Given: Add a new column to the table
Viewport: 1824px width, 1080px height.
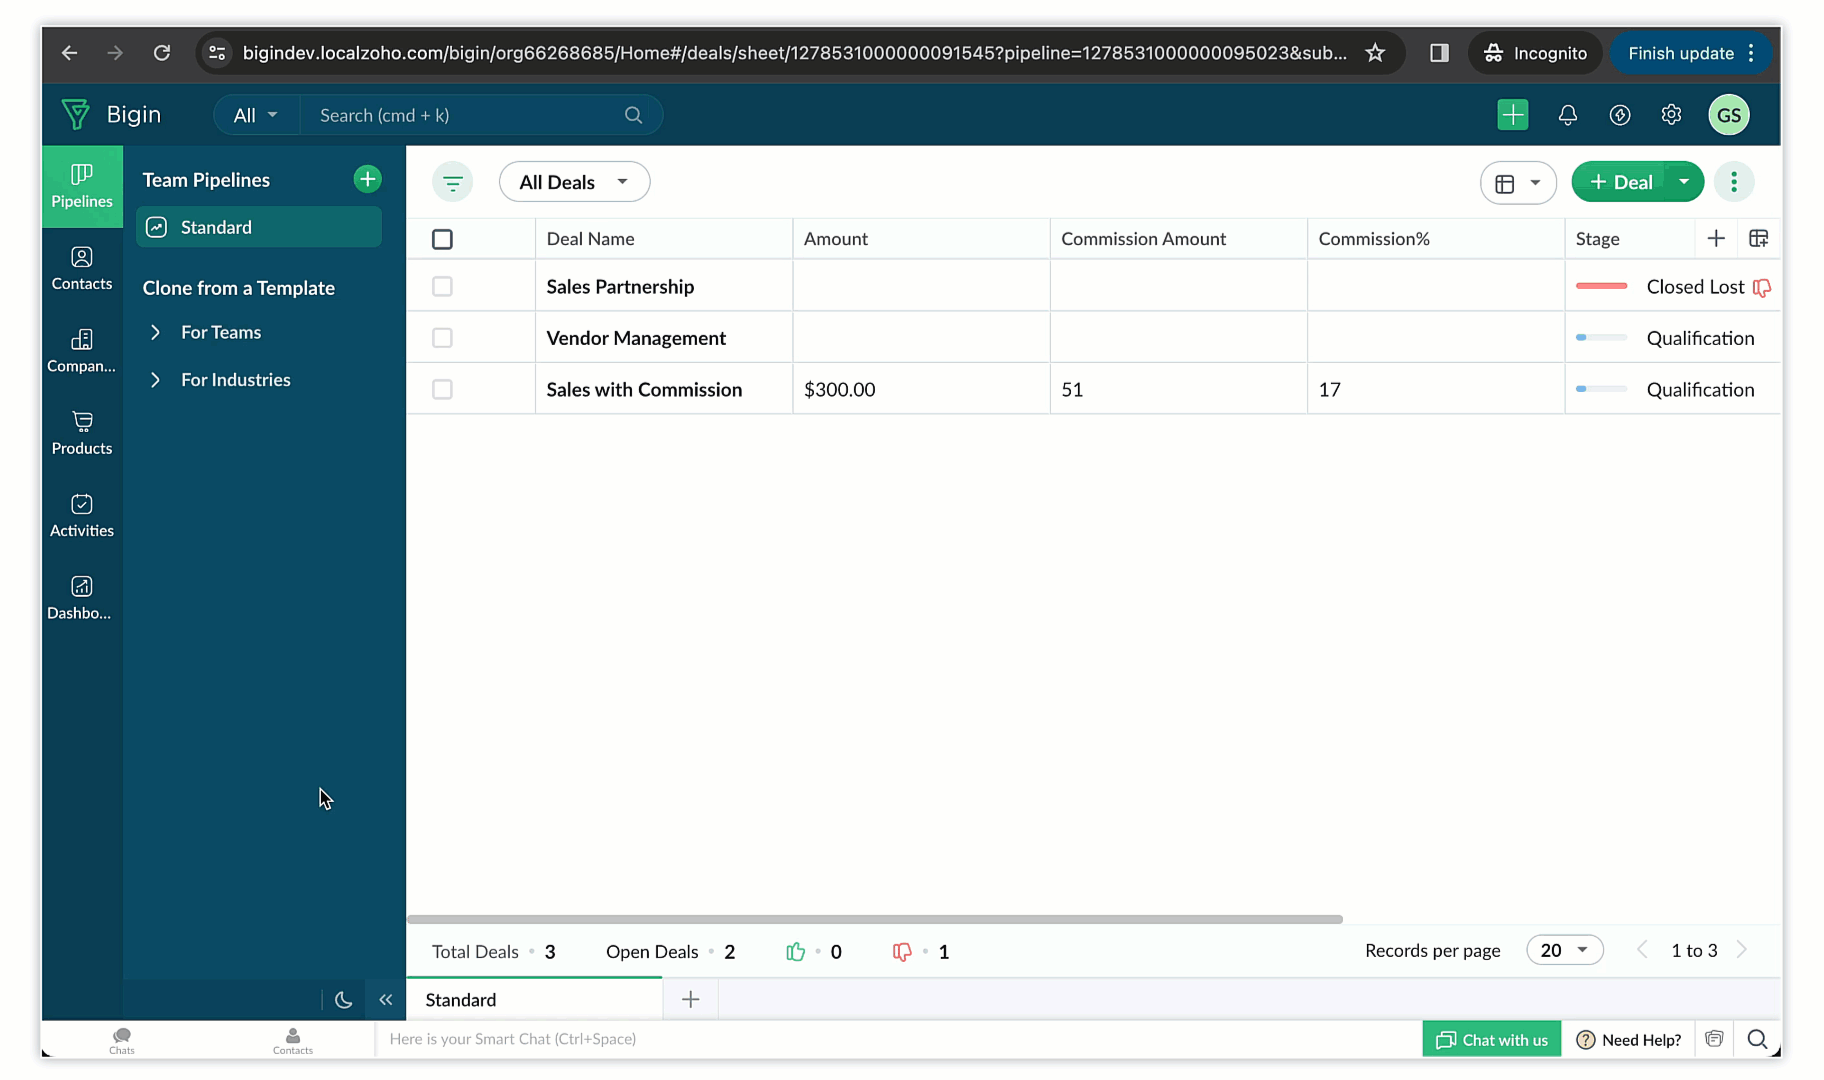Looking at the screenshot, I should pos(1716,238).
